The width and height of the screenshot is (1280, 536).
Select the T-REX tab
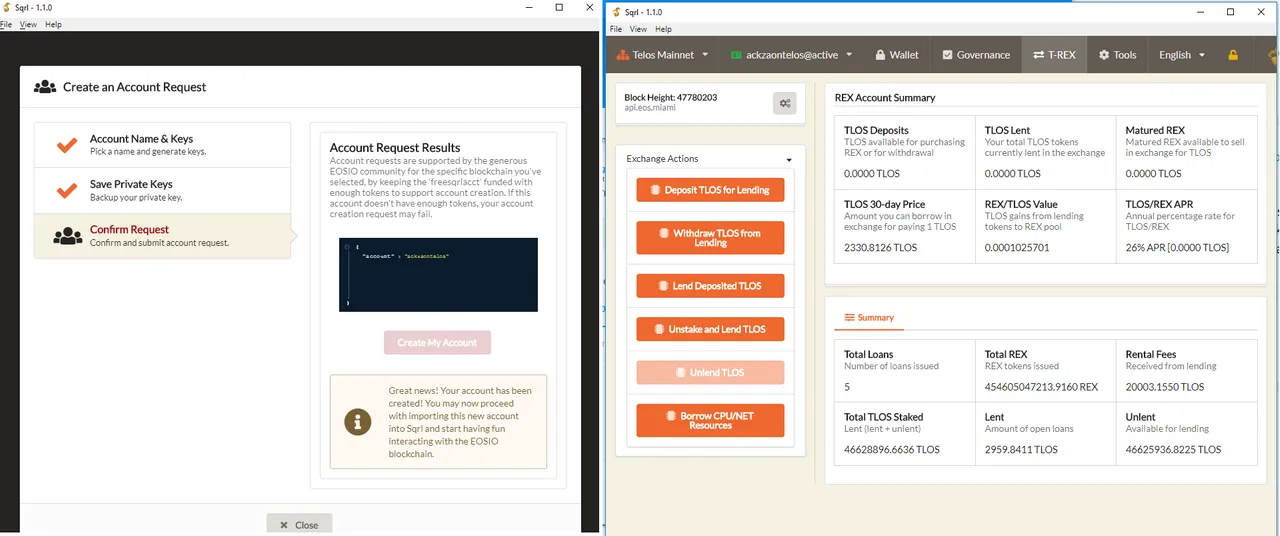point(1054,55)
